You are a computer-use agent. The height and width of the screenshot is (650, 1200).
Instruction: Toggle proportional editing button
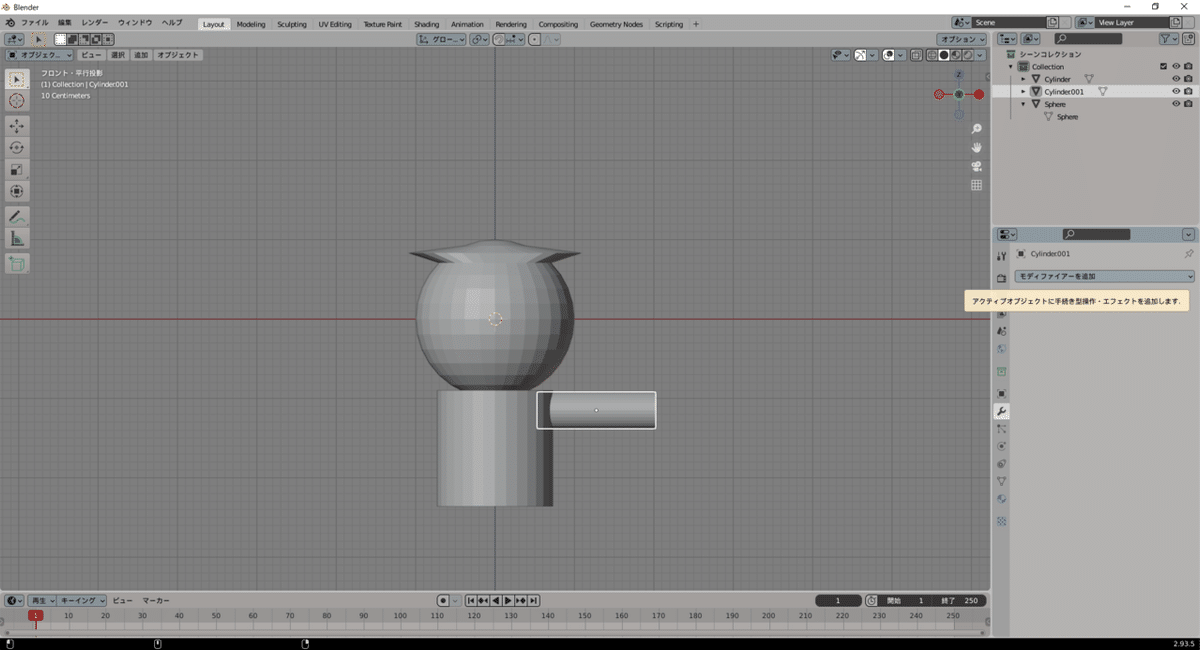point(535,39)
